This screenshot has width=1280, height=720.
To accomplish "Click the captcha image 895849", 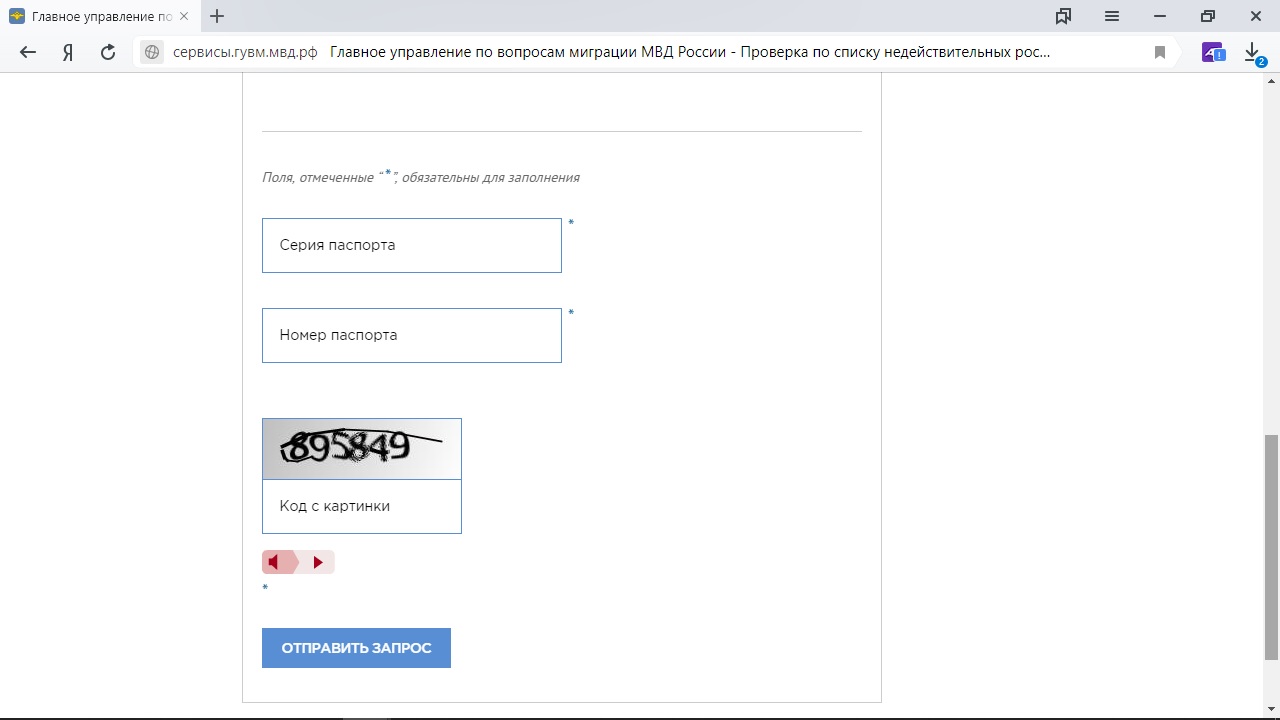I will coord(362,449).
